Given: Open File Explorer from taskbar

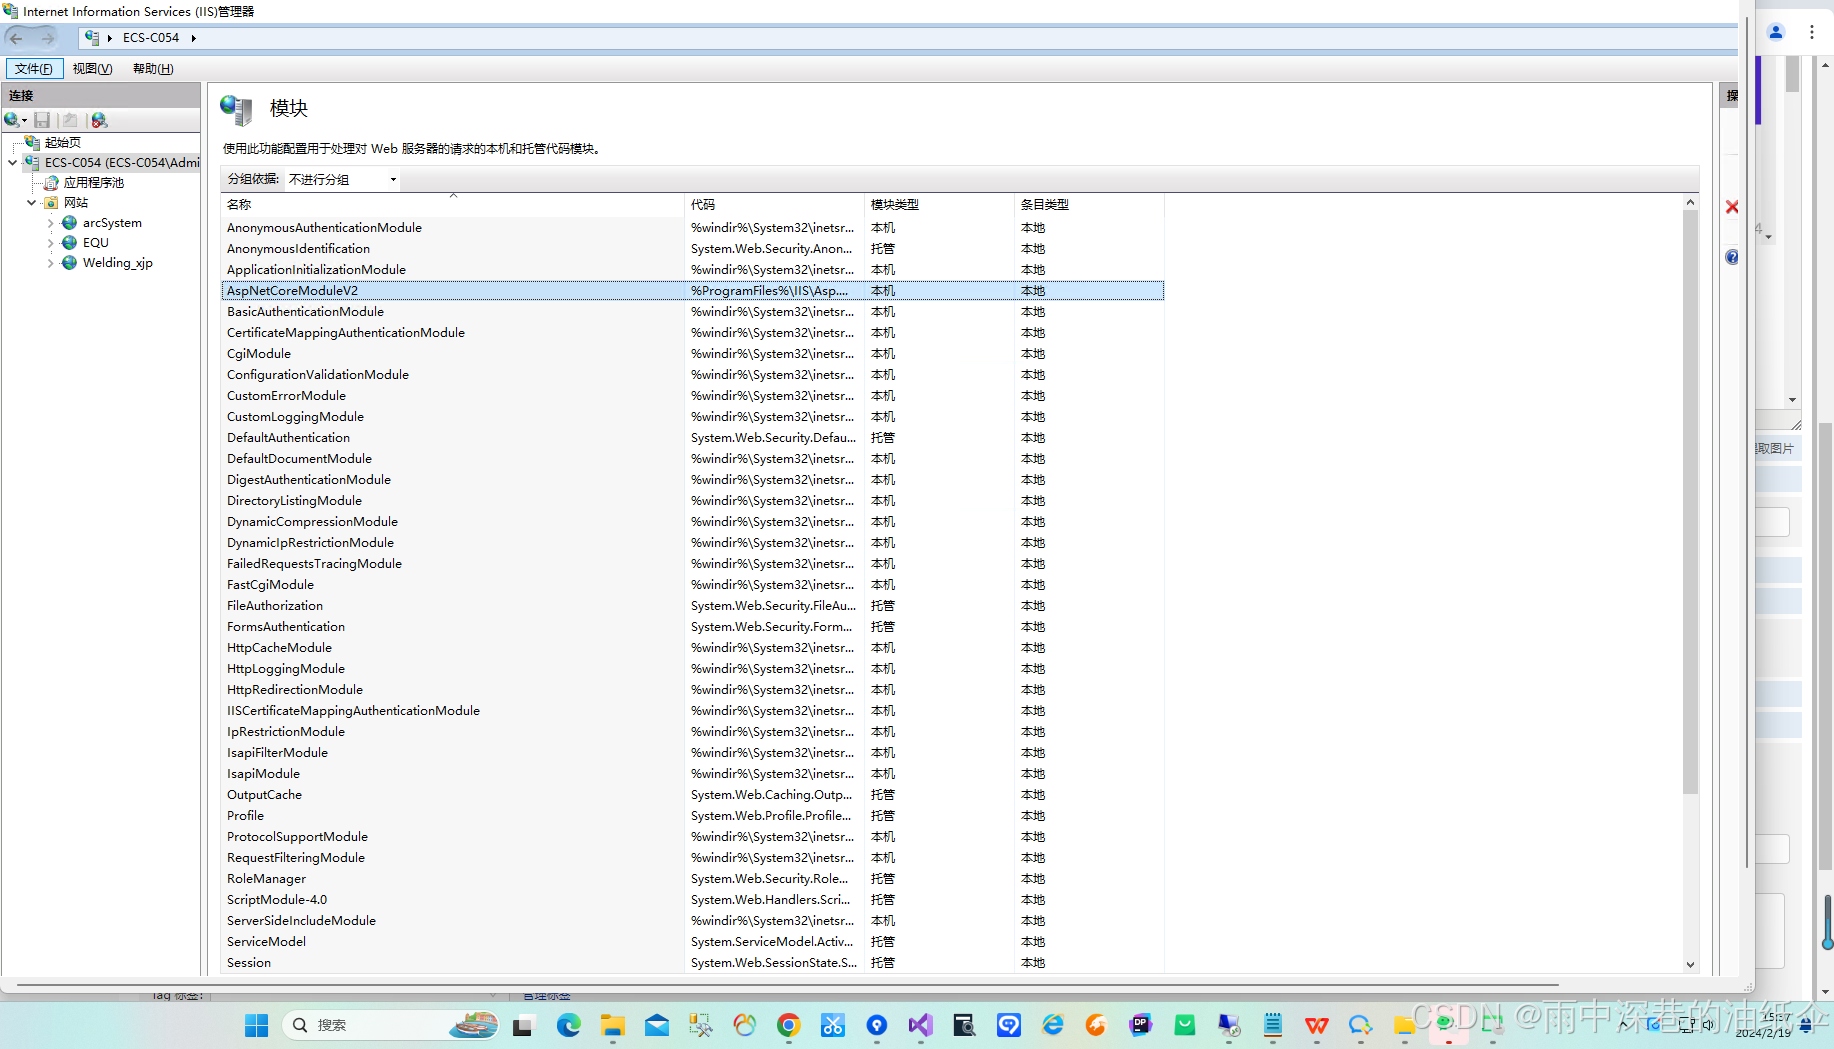Looking at the screenshot, I should click(x=613, y=1025).
